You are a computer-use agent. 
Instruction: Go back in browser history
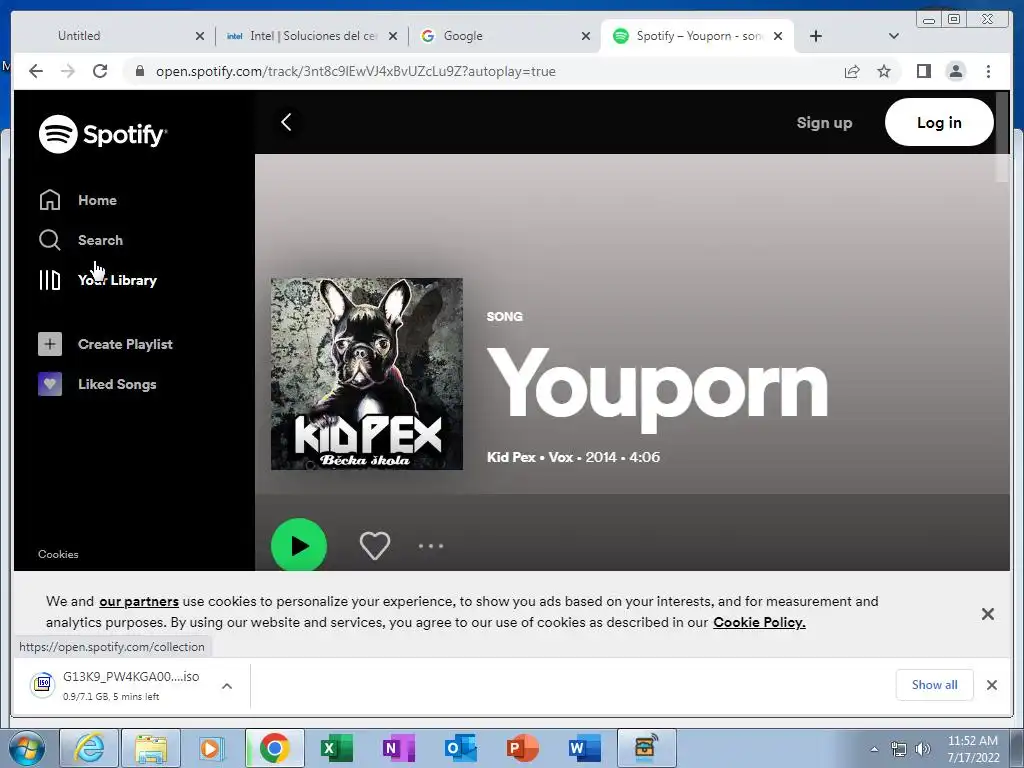click(36, 71)
